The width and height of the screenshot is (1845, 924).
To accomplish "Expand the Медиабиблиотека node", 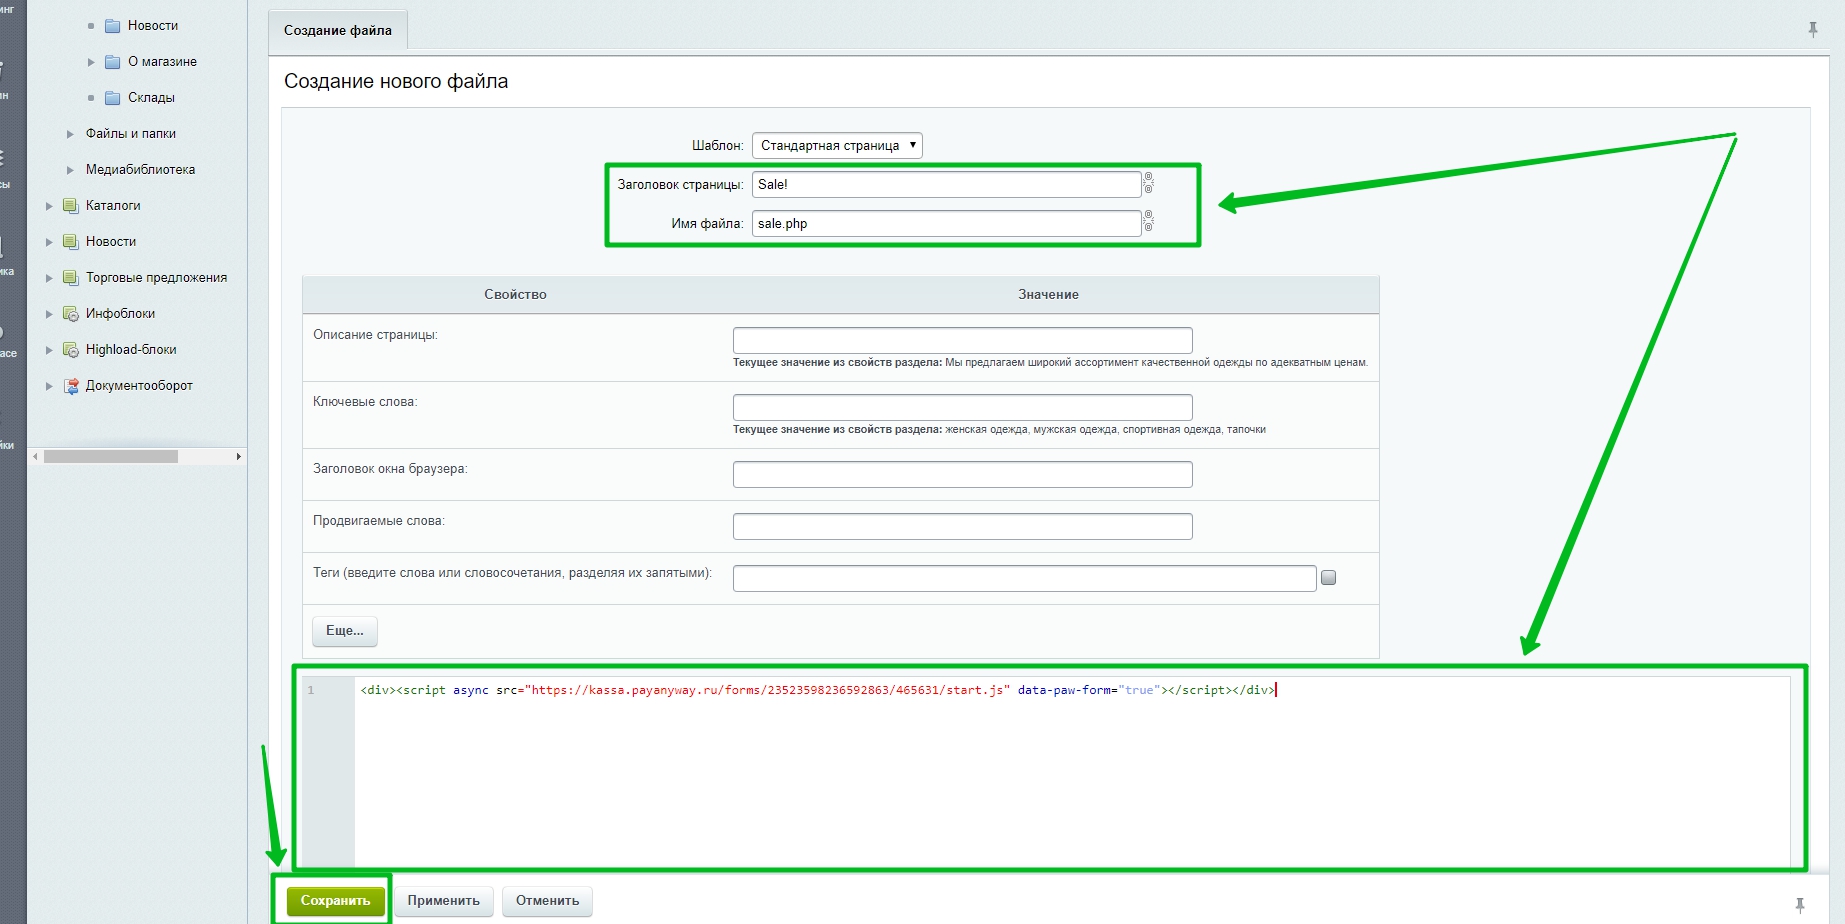I will pyautogui.click(x=70, y=170).
